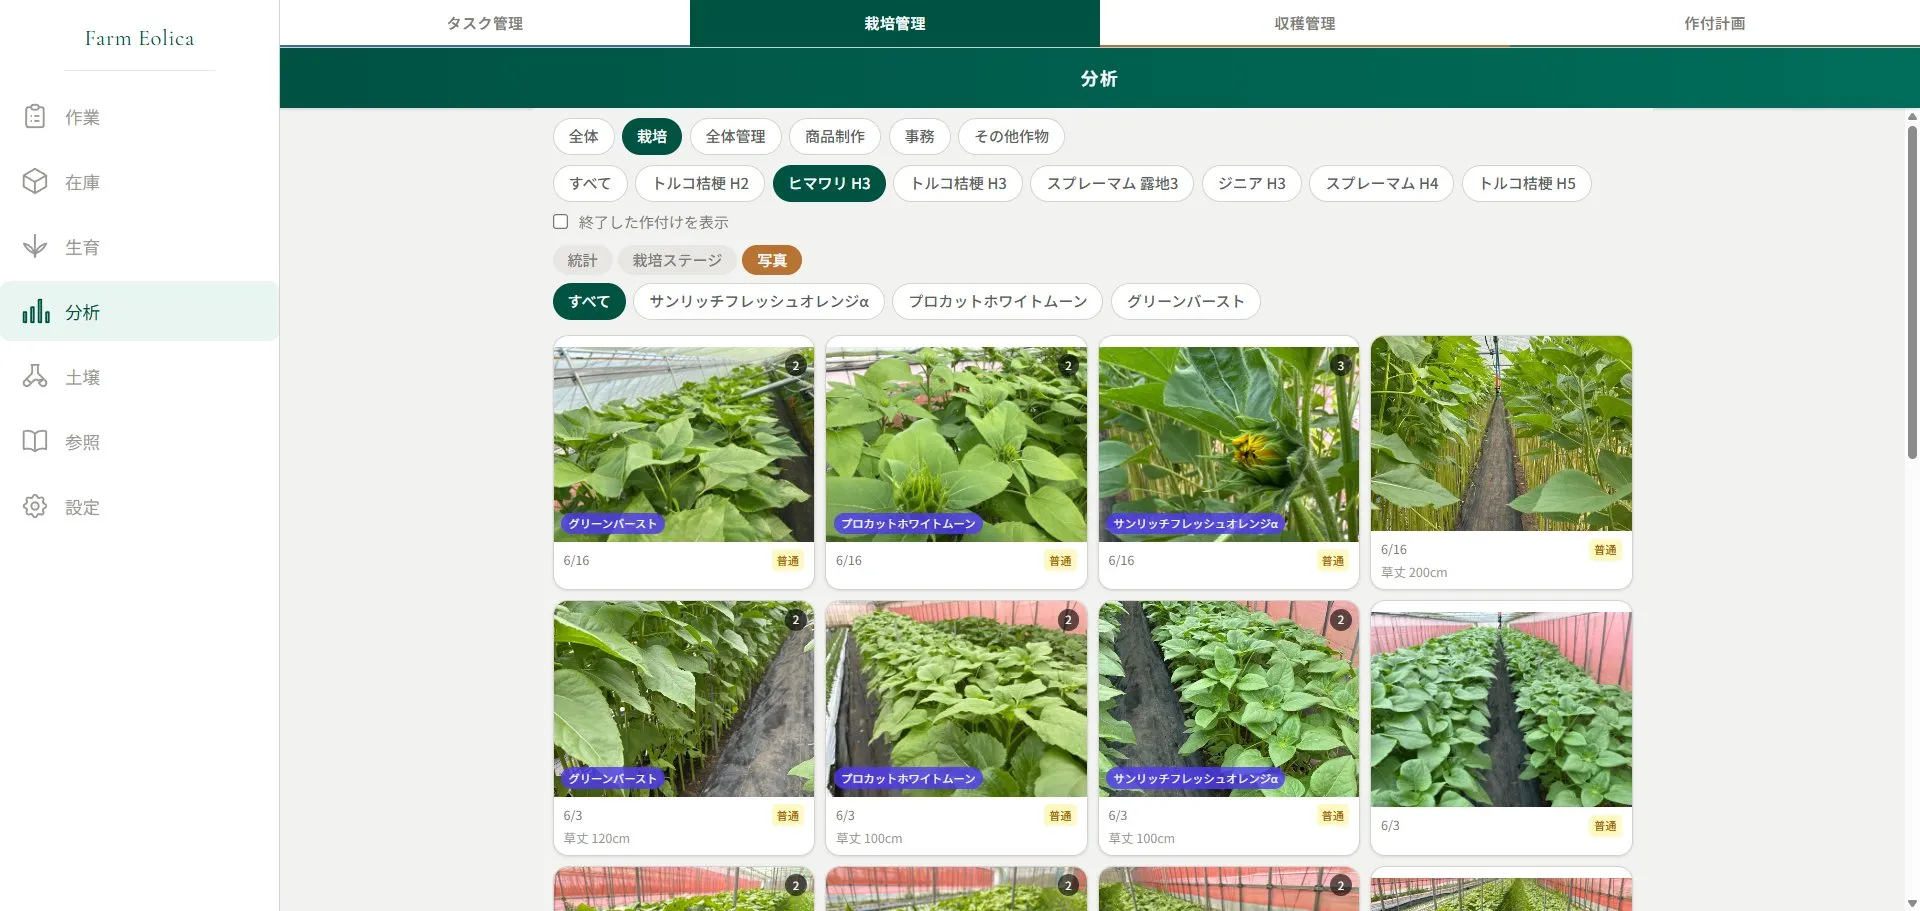Open 6/3 グリーンバースト photo 草丈 120cm
1920x911 pixels.
(684, 699)
